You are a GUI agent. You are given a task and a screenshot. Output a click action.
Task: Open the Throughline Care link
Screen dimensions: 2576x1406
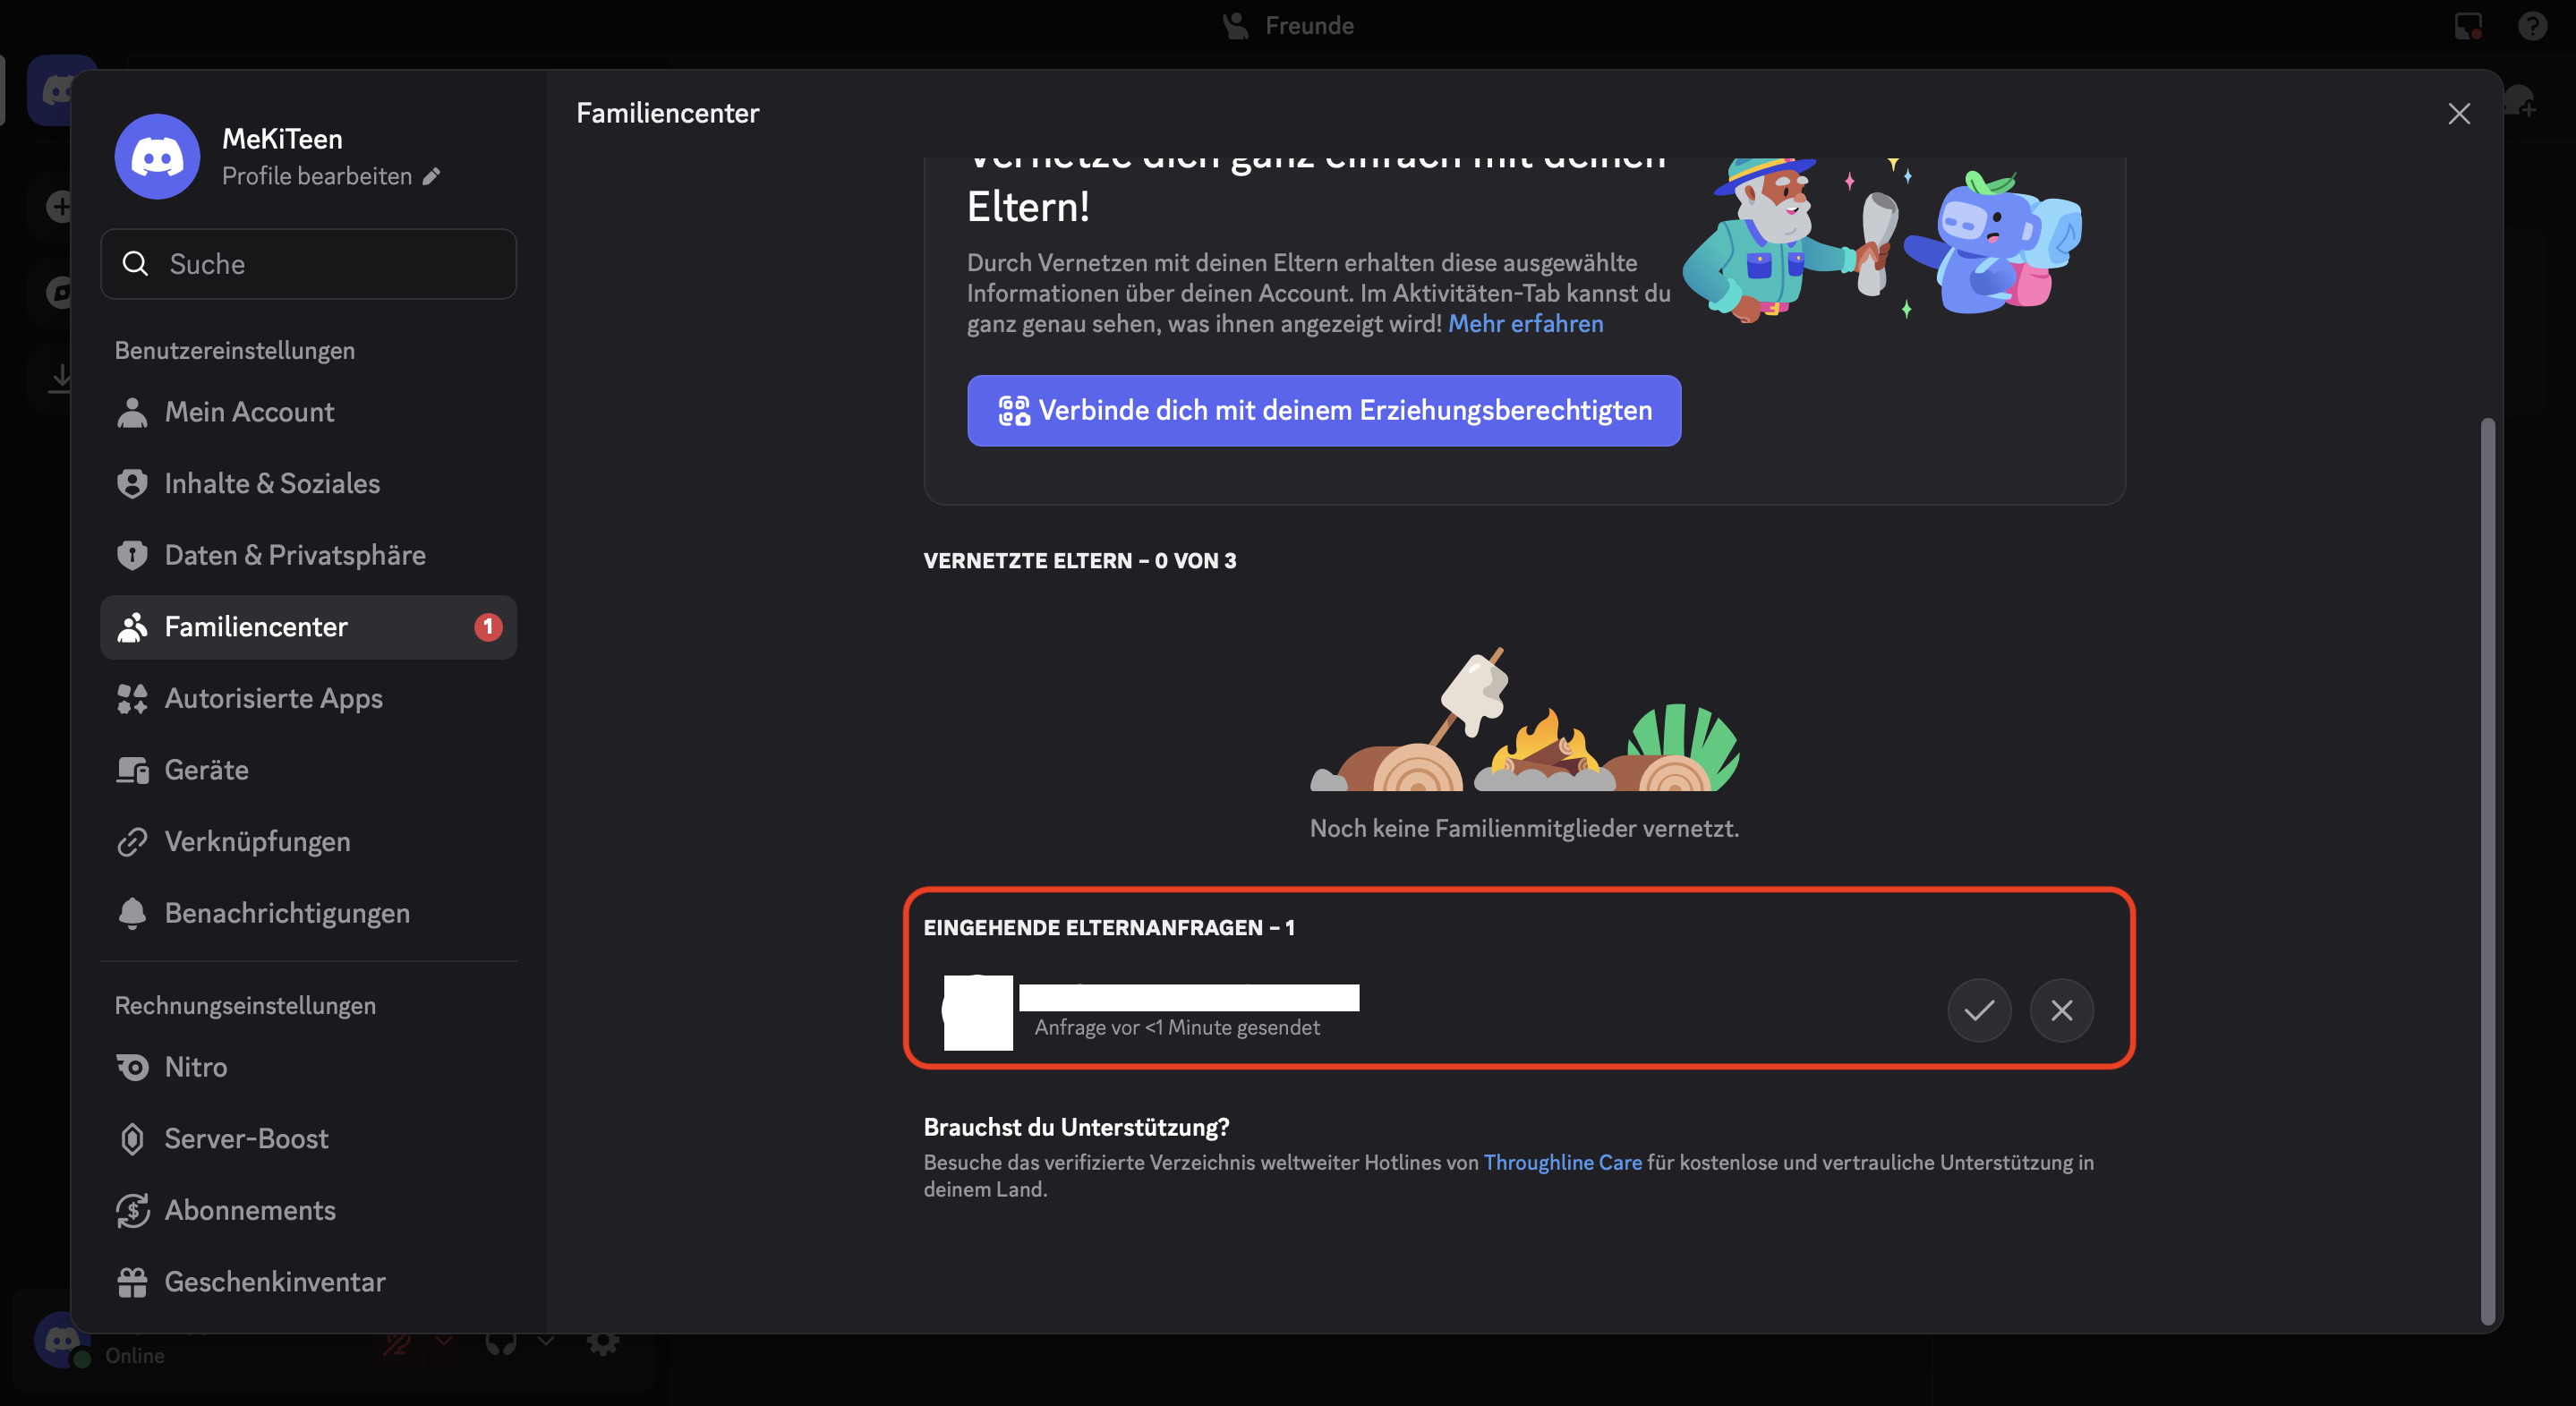click(x=1562, y=1162)
